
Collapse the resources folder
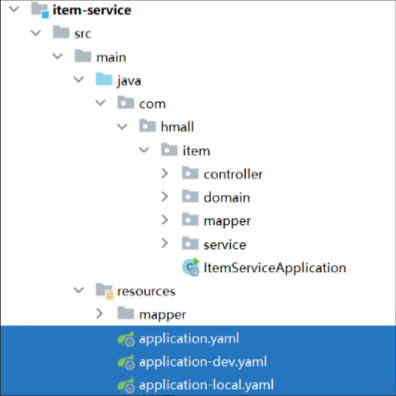click(79, 290)
